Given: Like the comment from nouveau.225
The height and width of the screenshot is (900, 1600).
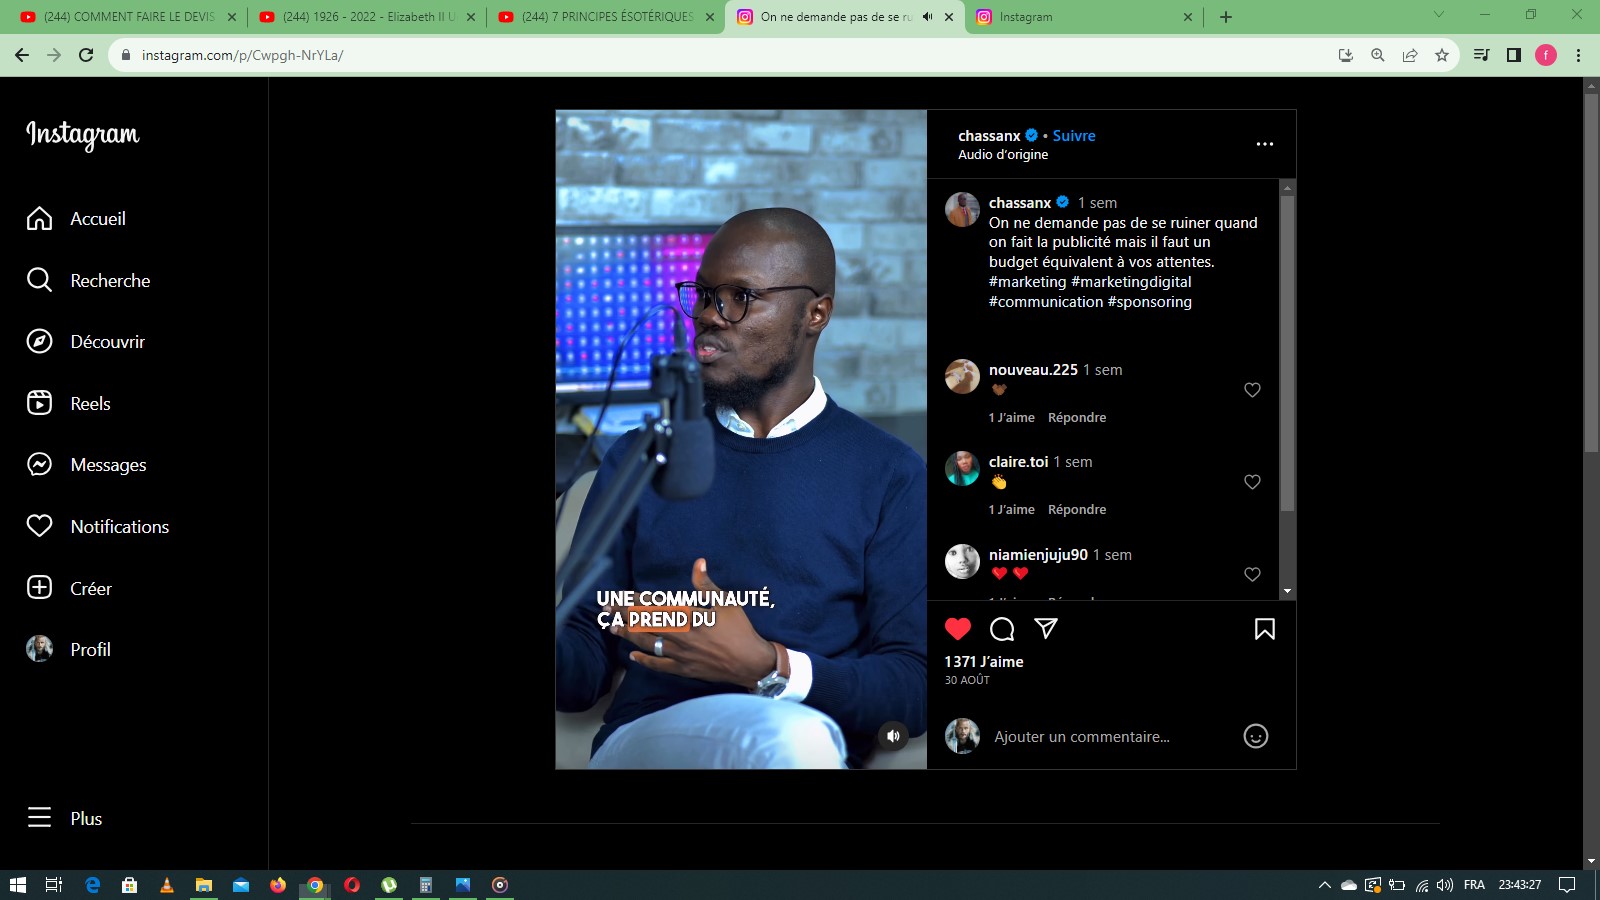Looking at the screenshot, I should coord(1252,390).
